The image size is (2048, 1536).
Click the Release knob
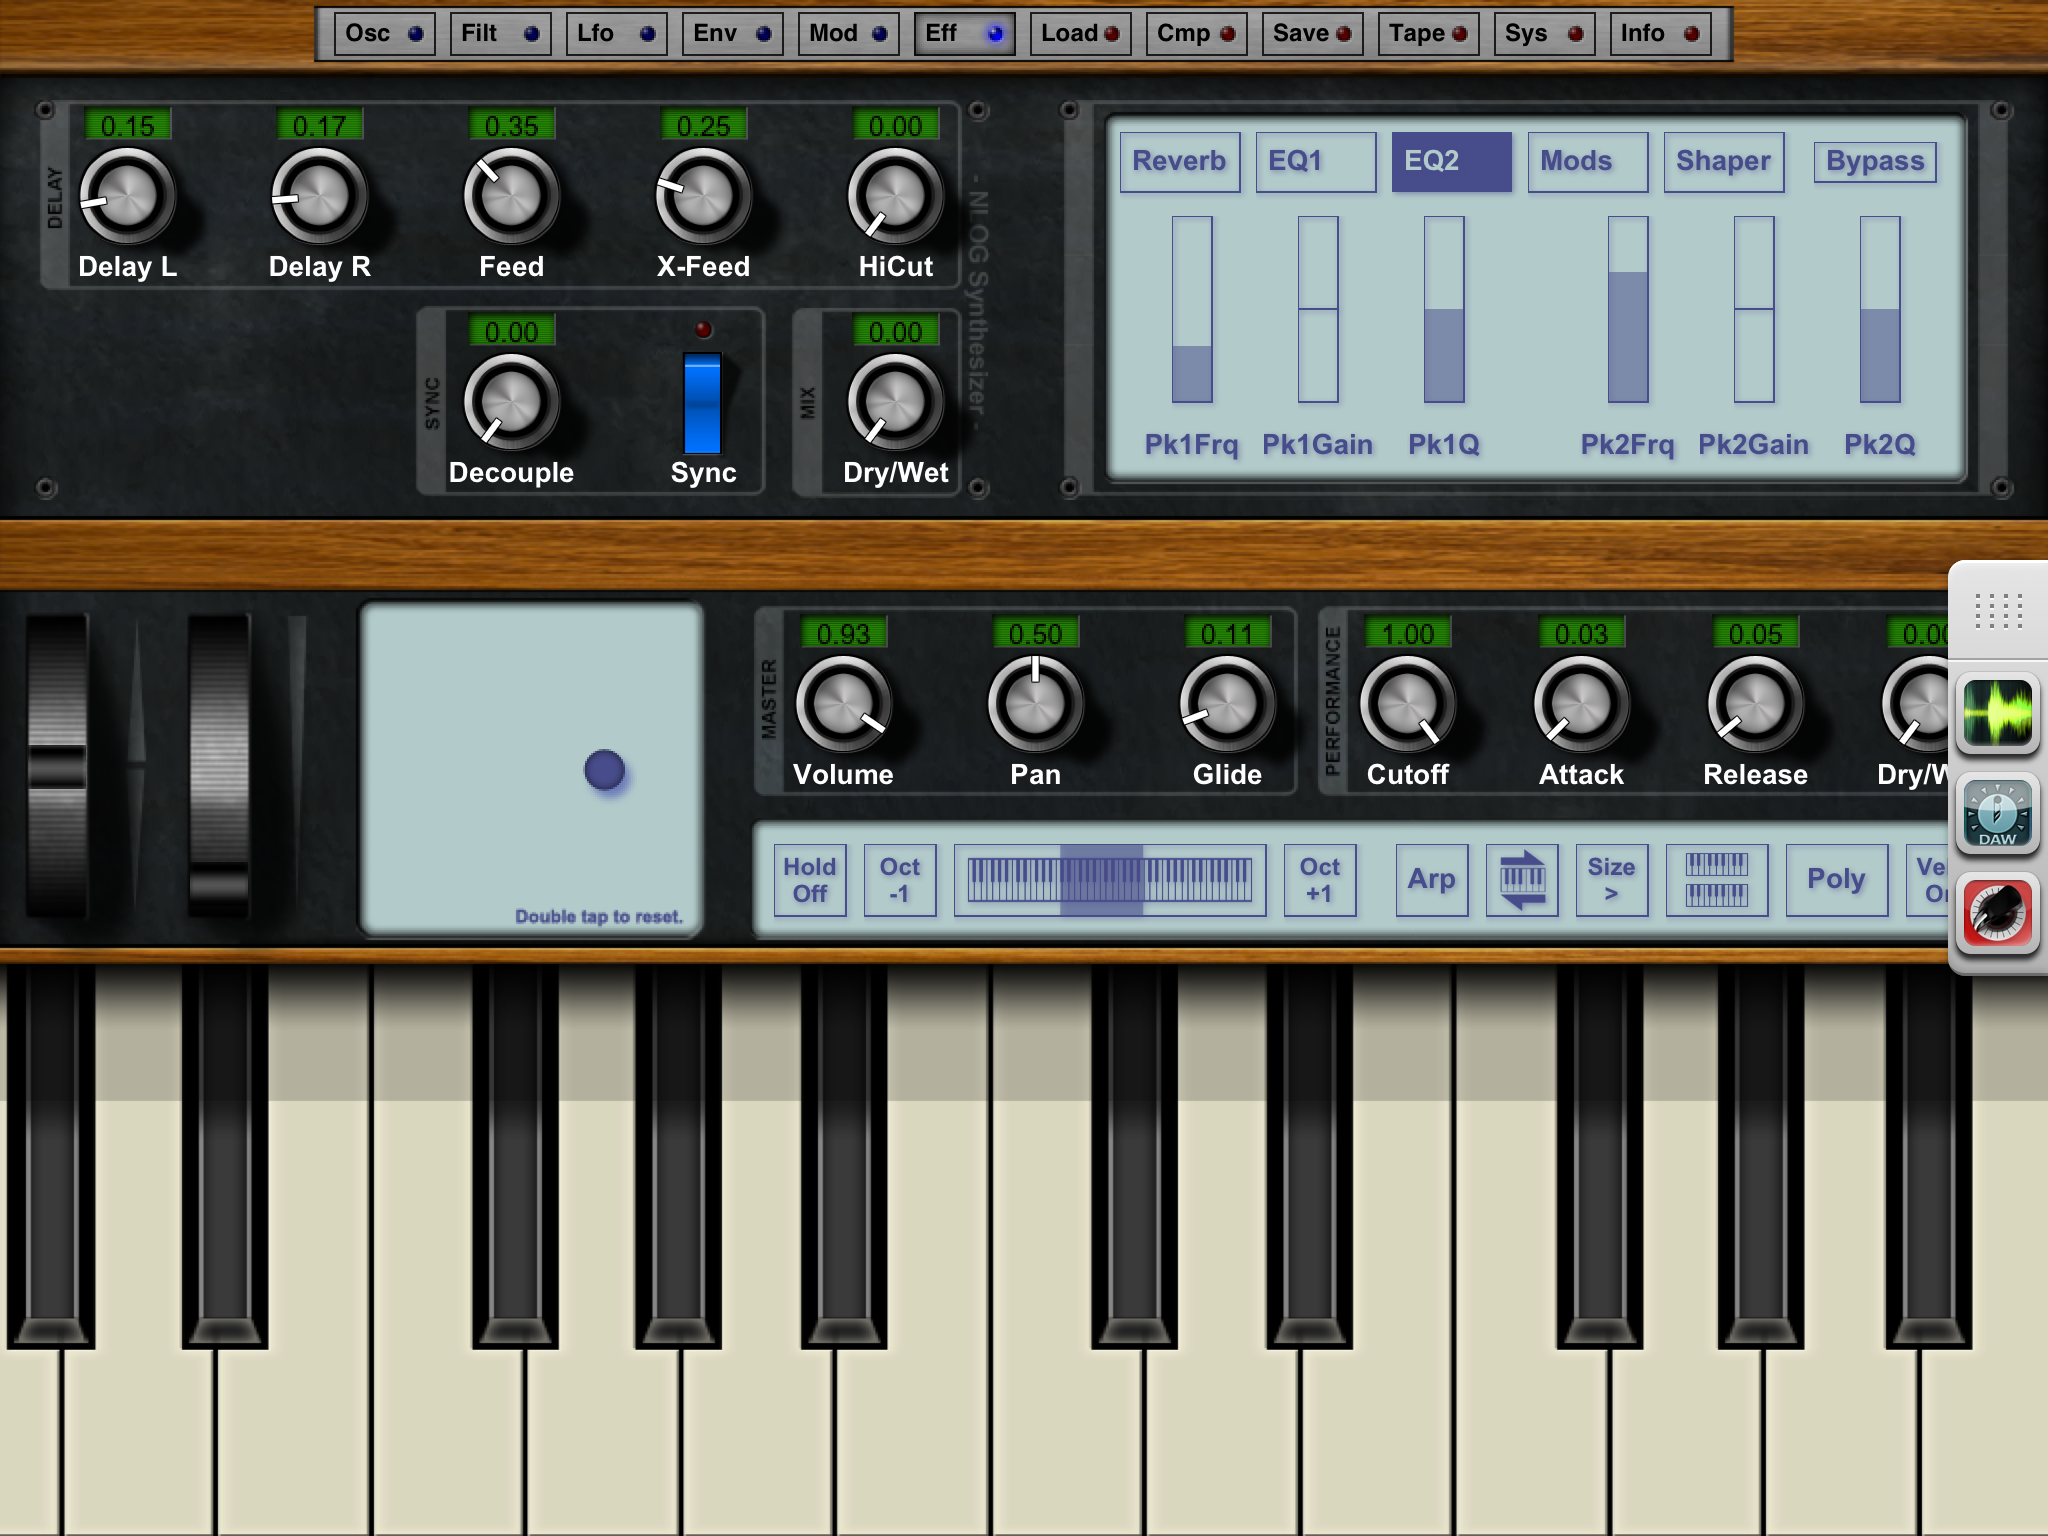click(1755, 704)
